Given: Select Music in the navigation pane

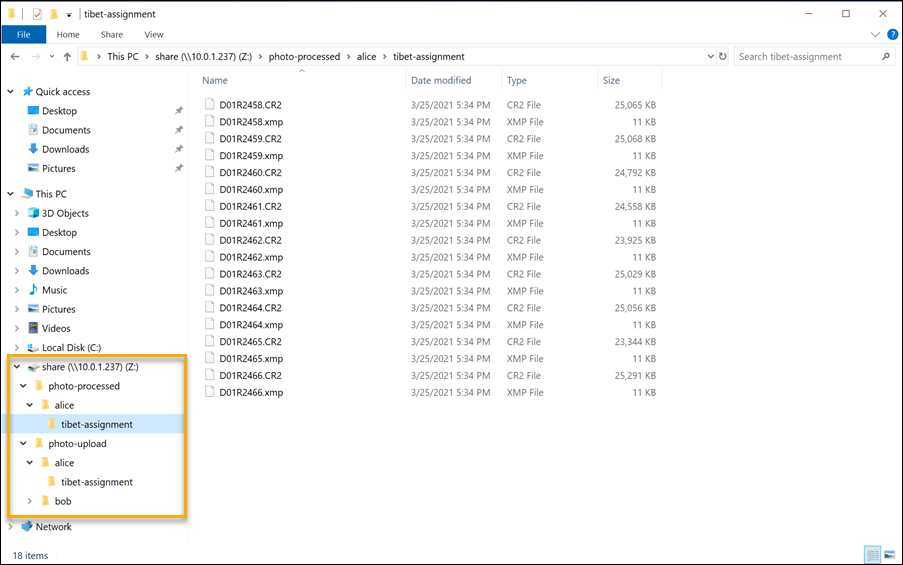Looking at the screenshot, I should point(54,290).
